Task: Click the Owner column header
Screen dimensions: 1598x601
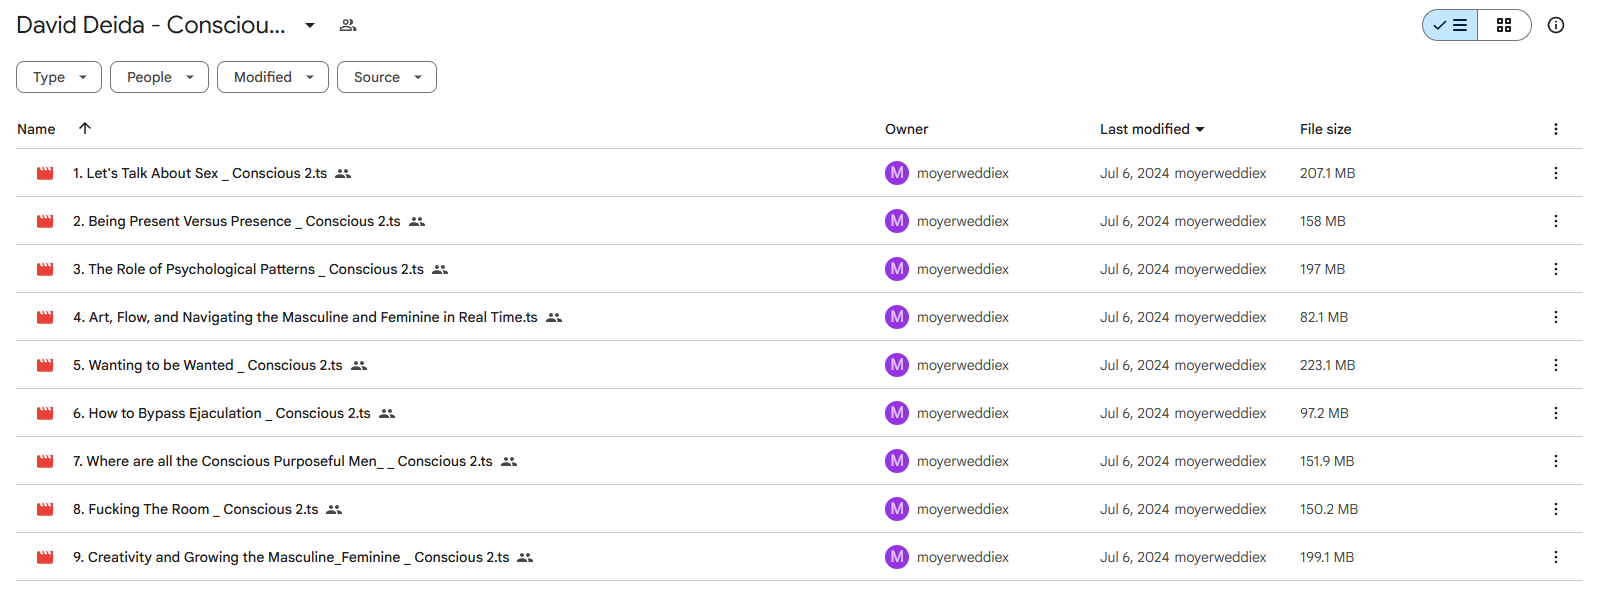Action: click(906, 129)
